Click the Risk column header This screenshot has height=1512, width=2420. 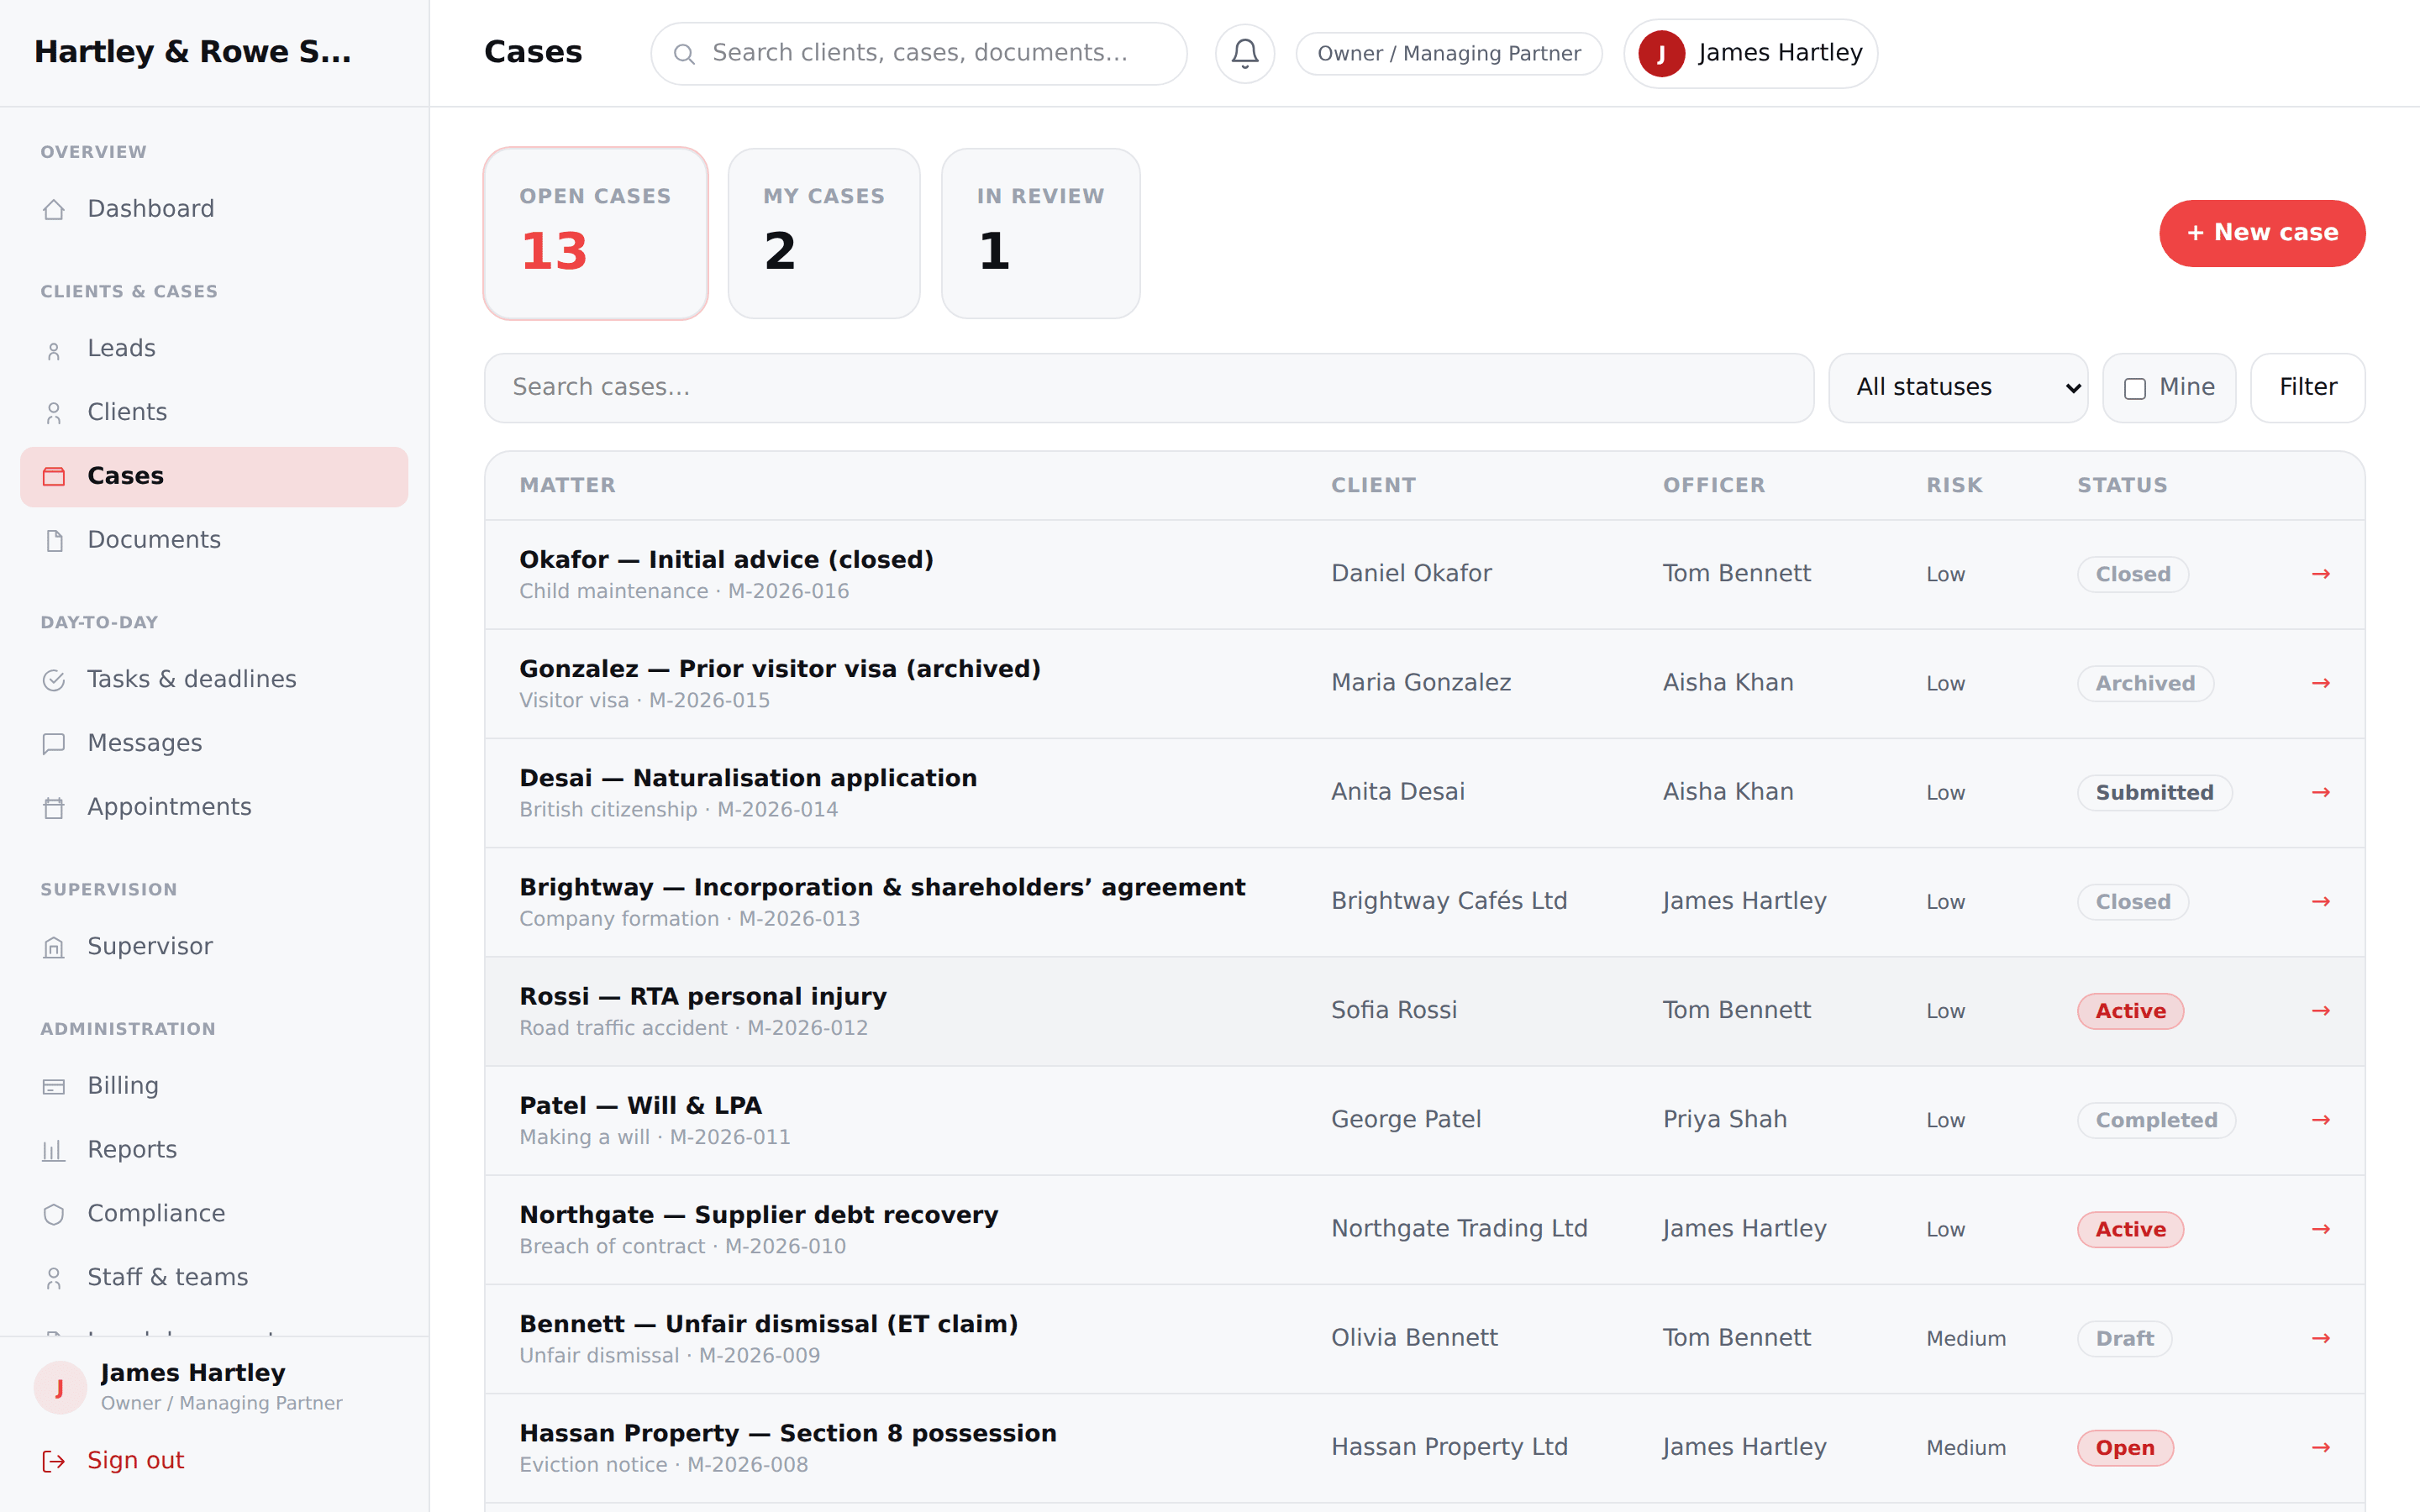coord(1955,486)
